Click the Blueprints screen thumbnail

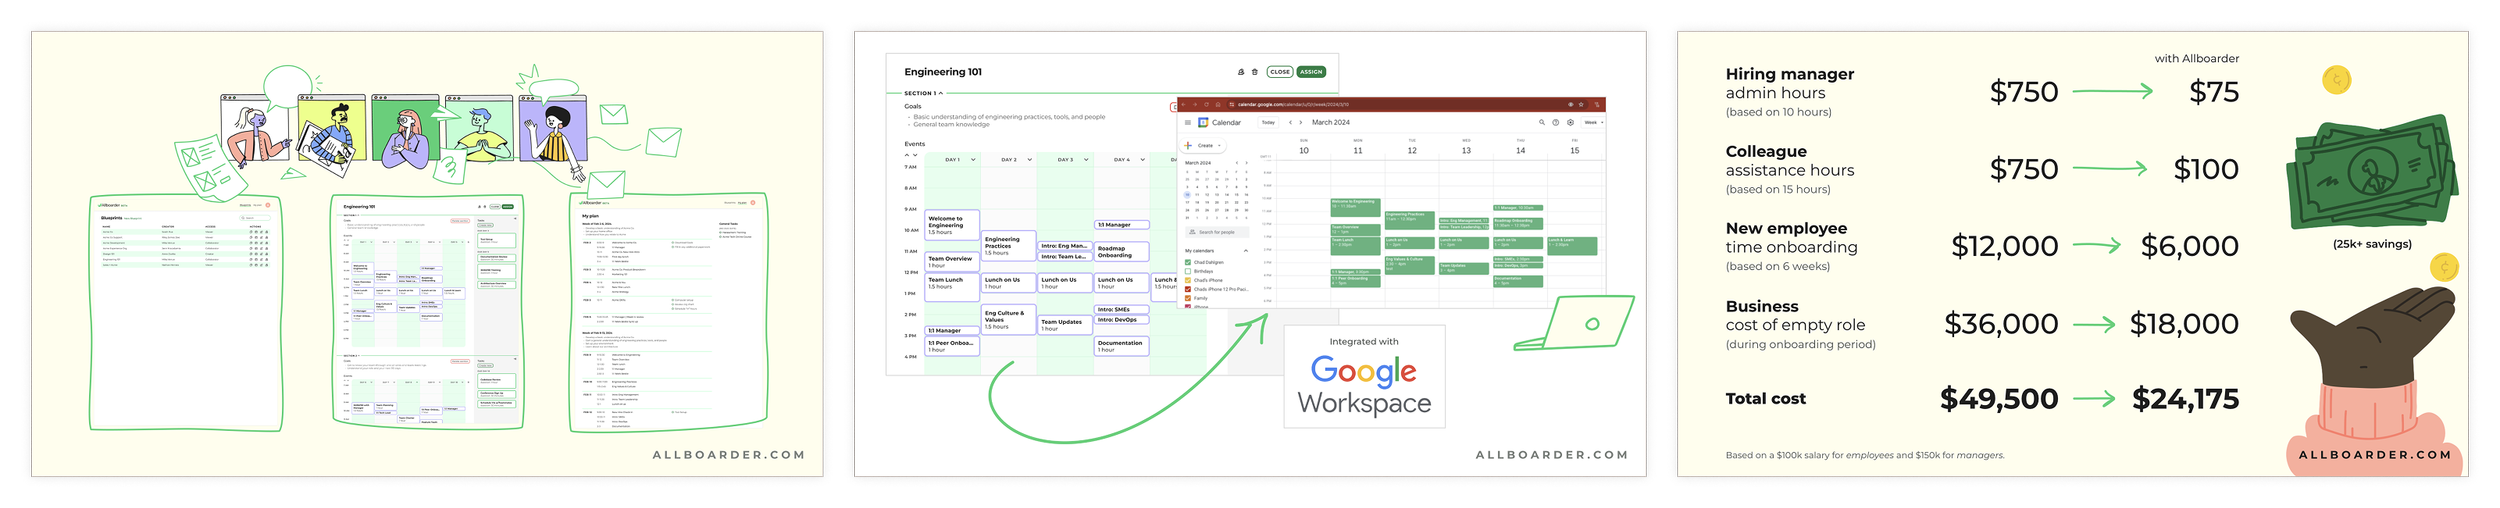[x=186, y=312]
